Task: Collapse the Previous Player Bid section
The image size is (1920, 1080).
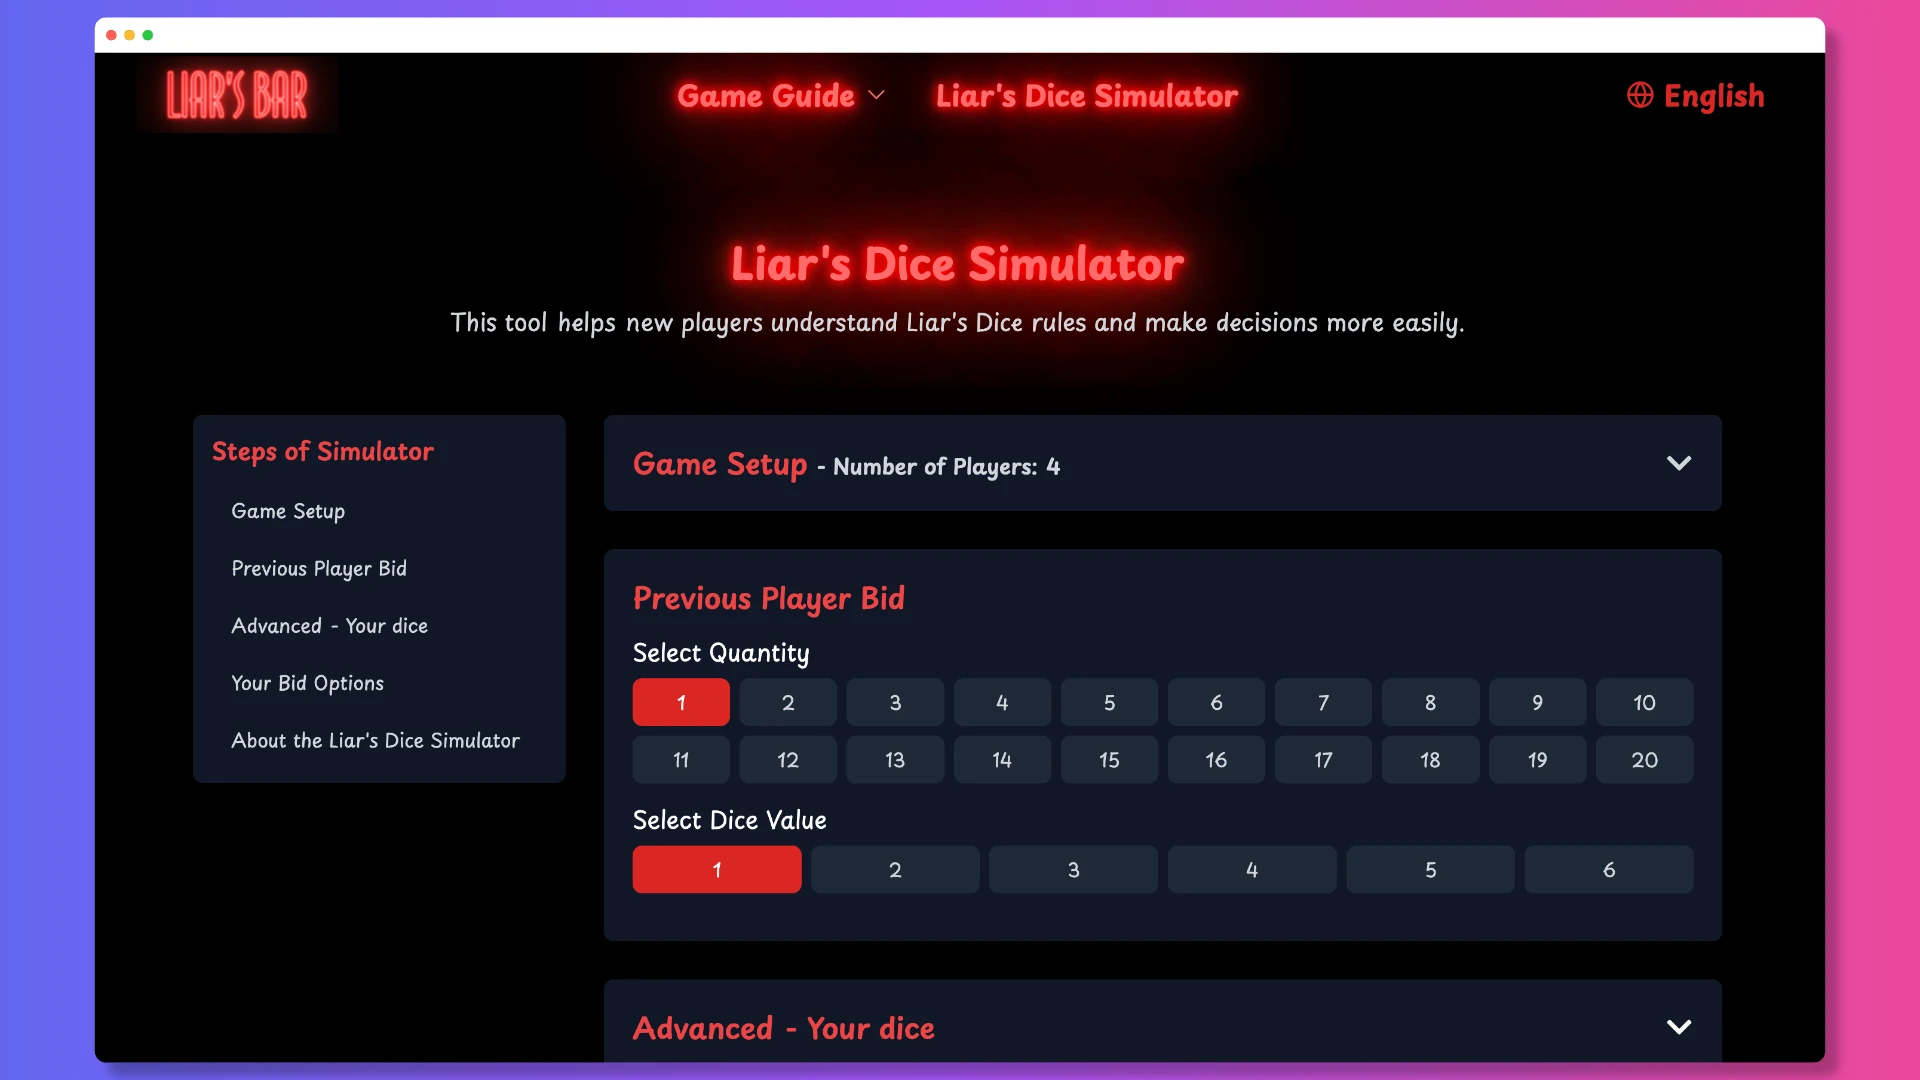Action: point(767,597)
